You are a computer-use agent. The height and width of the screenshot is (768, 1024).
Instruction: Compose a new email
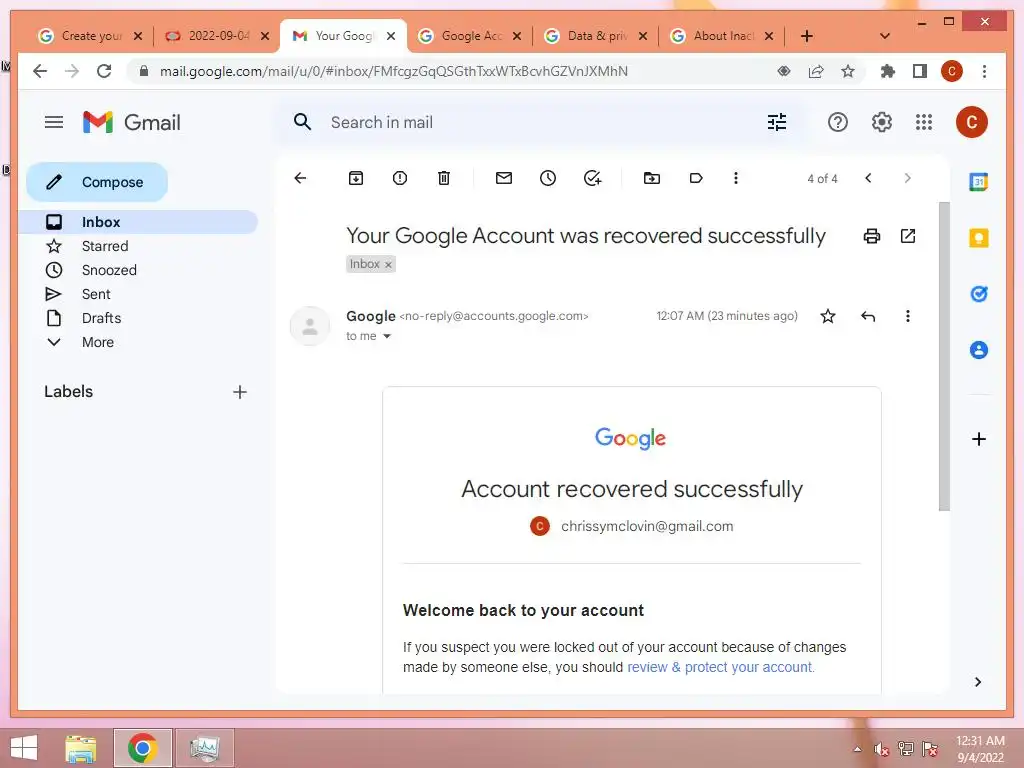click(97, 182)
